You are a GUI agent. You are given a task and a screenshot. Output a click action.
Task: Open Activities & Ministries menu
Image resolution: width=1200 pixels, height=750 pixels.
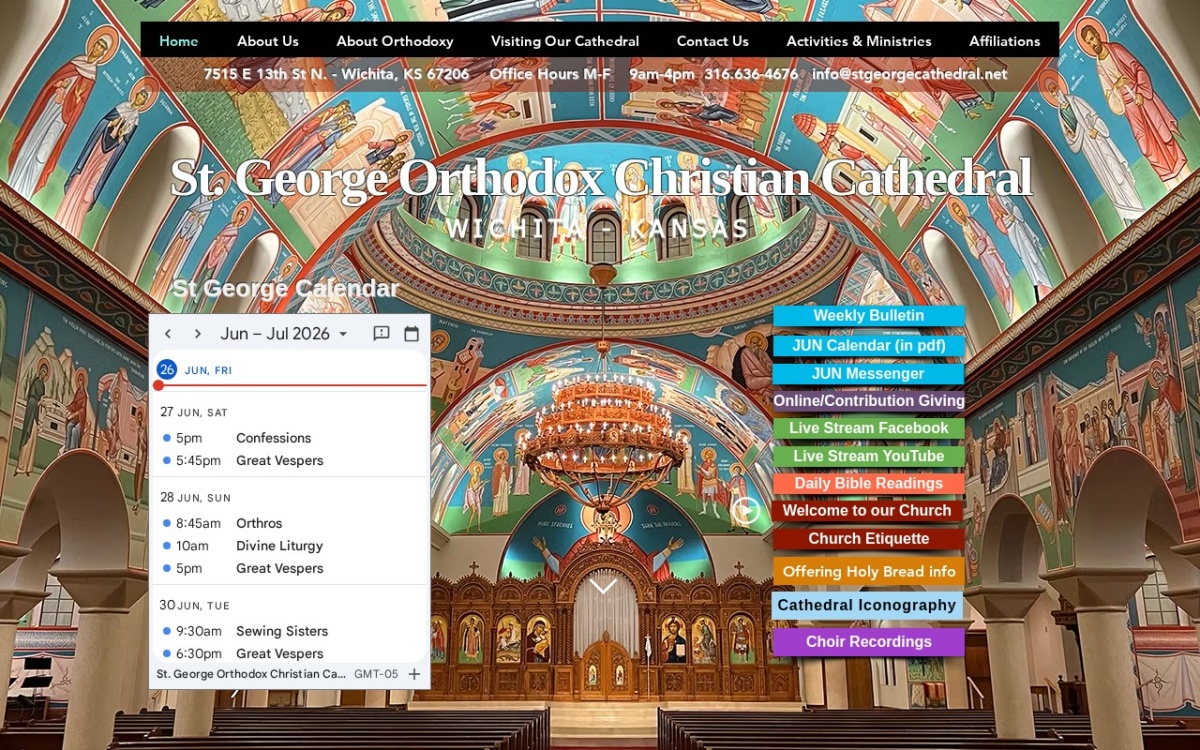[859, 41]
